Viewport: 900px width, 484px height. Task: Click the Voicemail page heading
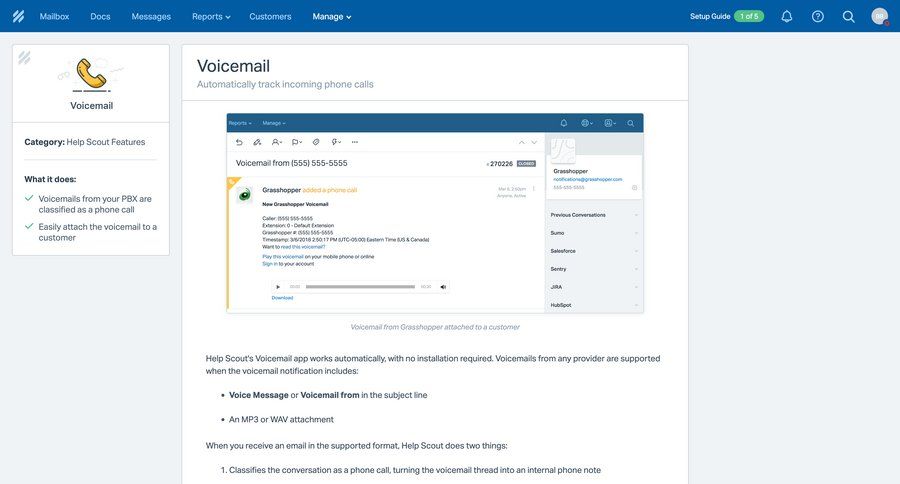click(233, 66)
